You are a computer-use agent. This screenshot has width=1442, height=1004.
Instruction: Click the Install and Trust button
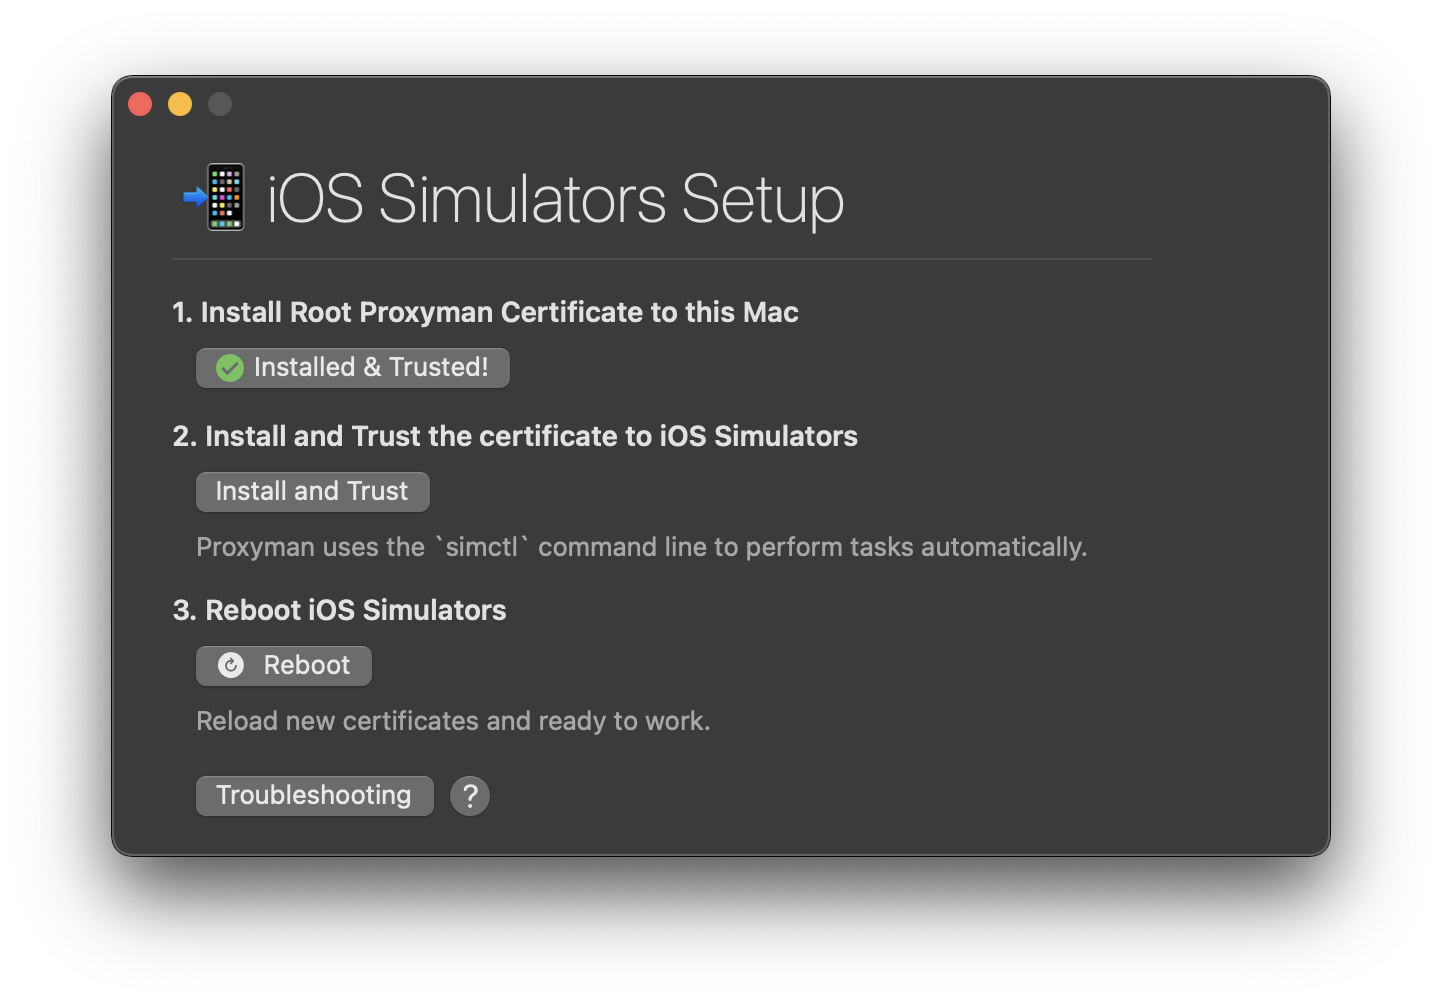point(313,492)
